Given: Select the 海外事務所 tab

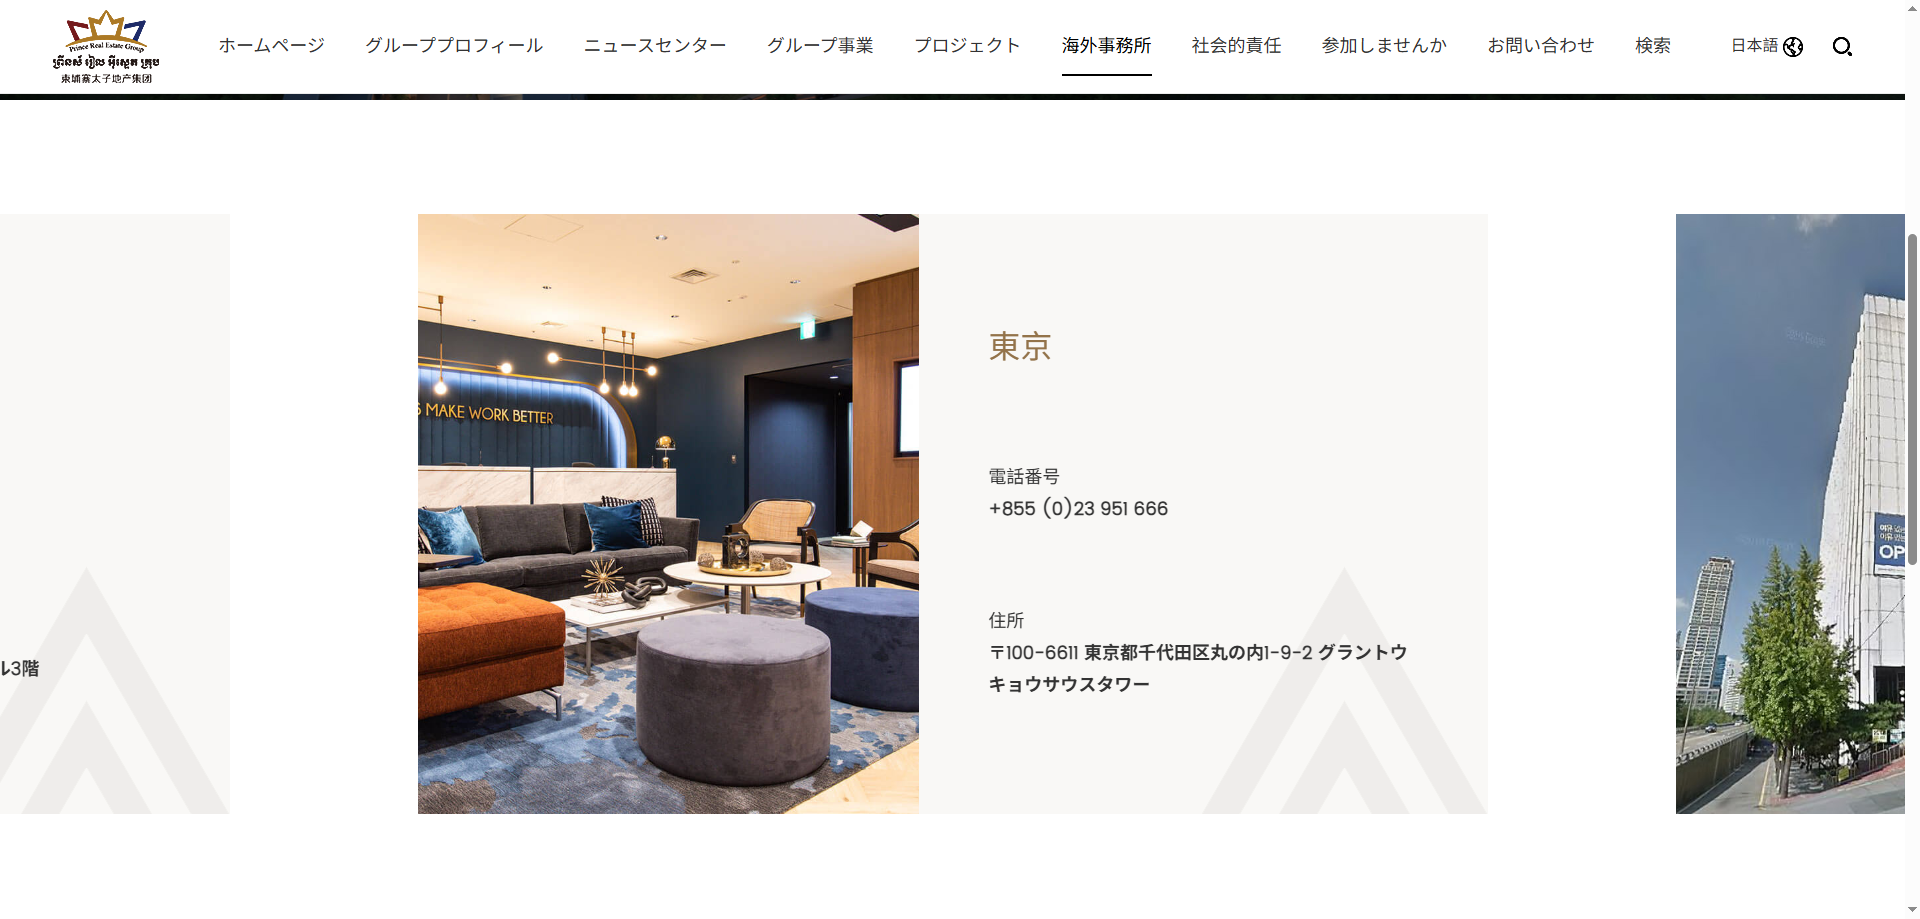Looking at the screenshot, I should (x=1106, y=46).
